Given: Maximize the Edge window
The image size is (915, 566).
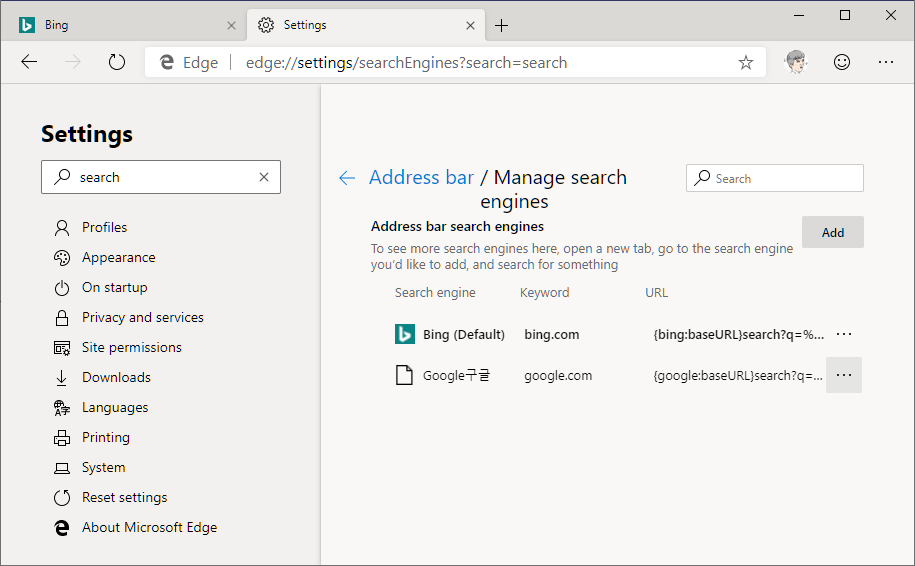Looking at the screenshot, I should coord(844,15).
